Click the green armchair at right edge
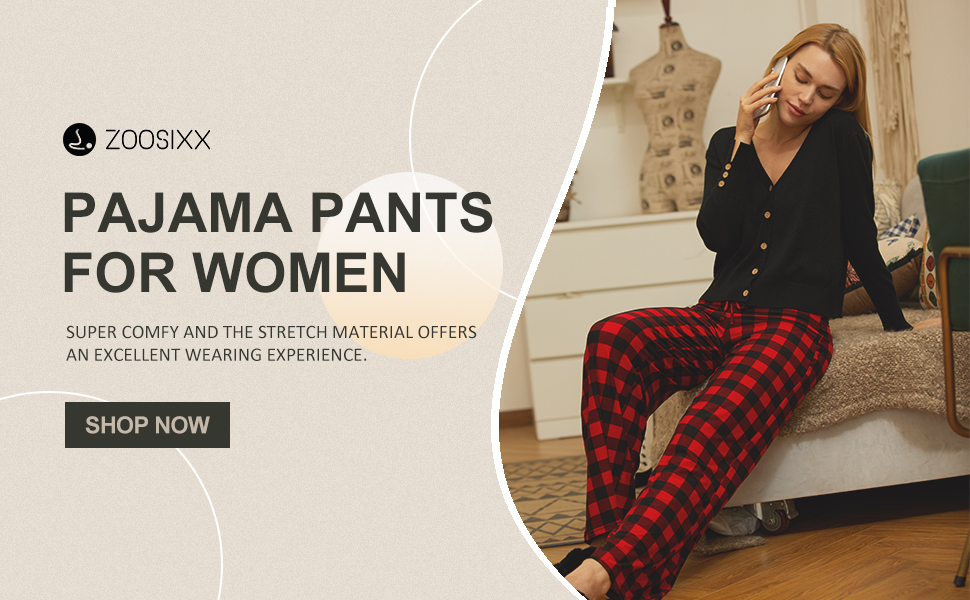Screen dimensions: 970x600 coord(945,247)
